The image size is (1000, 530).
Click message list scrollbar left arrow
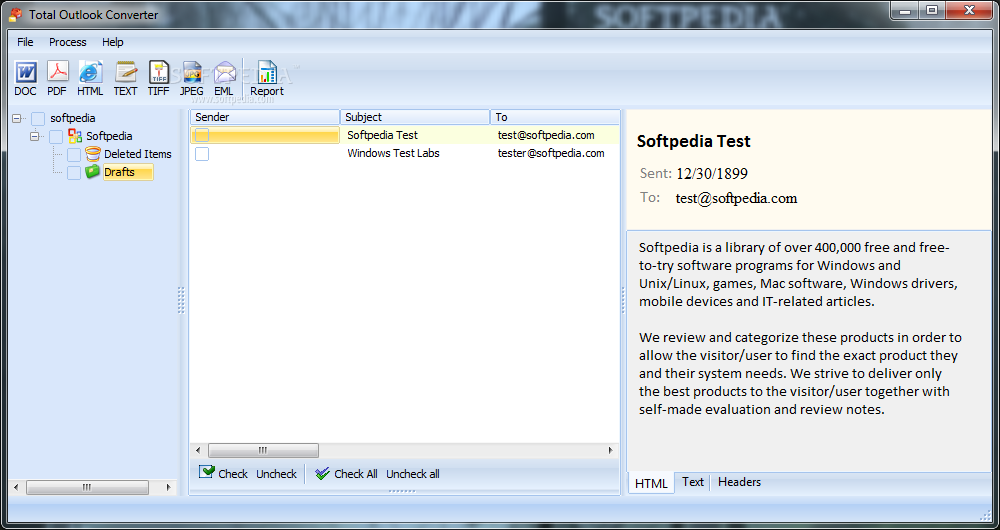click(x=198, y=450)
